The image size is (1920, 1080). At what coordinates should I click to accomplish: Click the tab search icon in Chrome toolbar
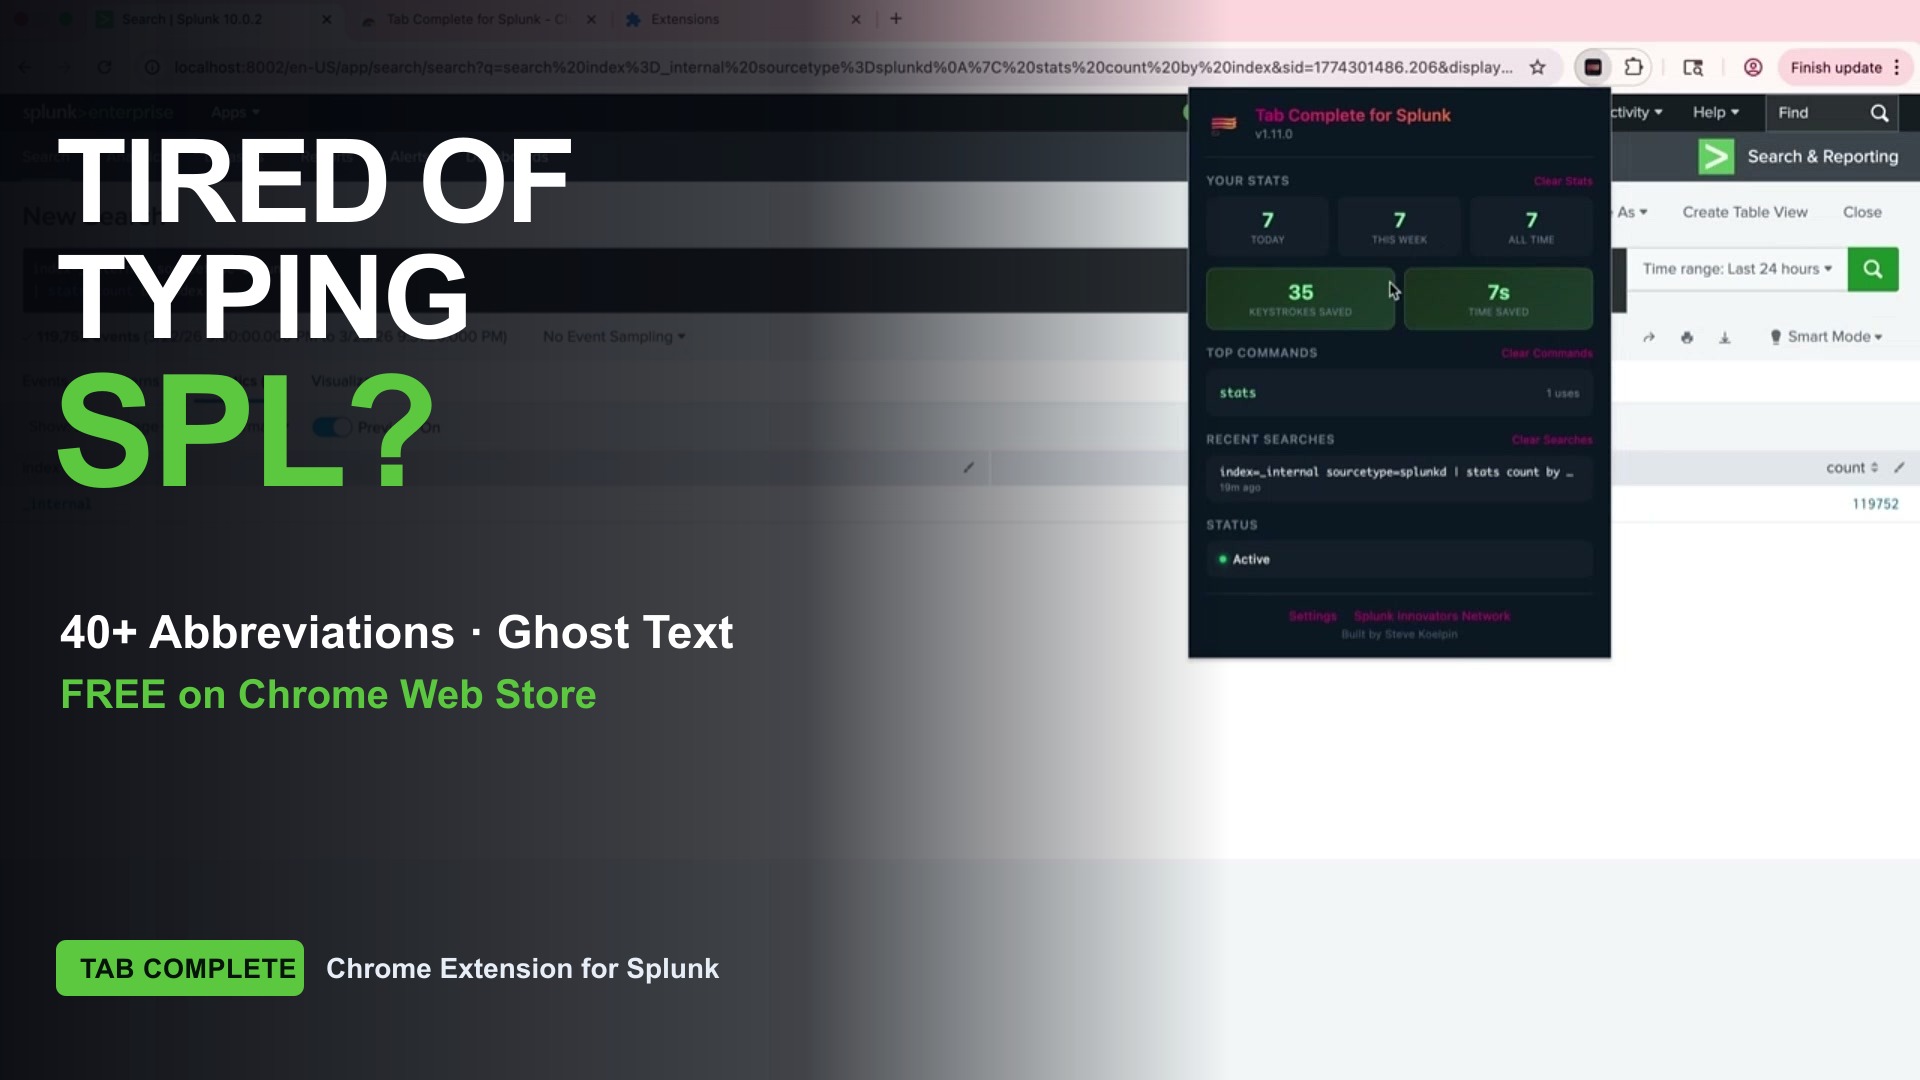tap(1693, 67)
